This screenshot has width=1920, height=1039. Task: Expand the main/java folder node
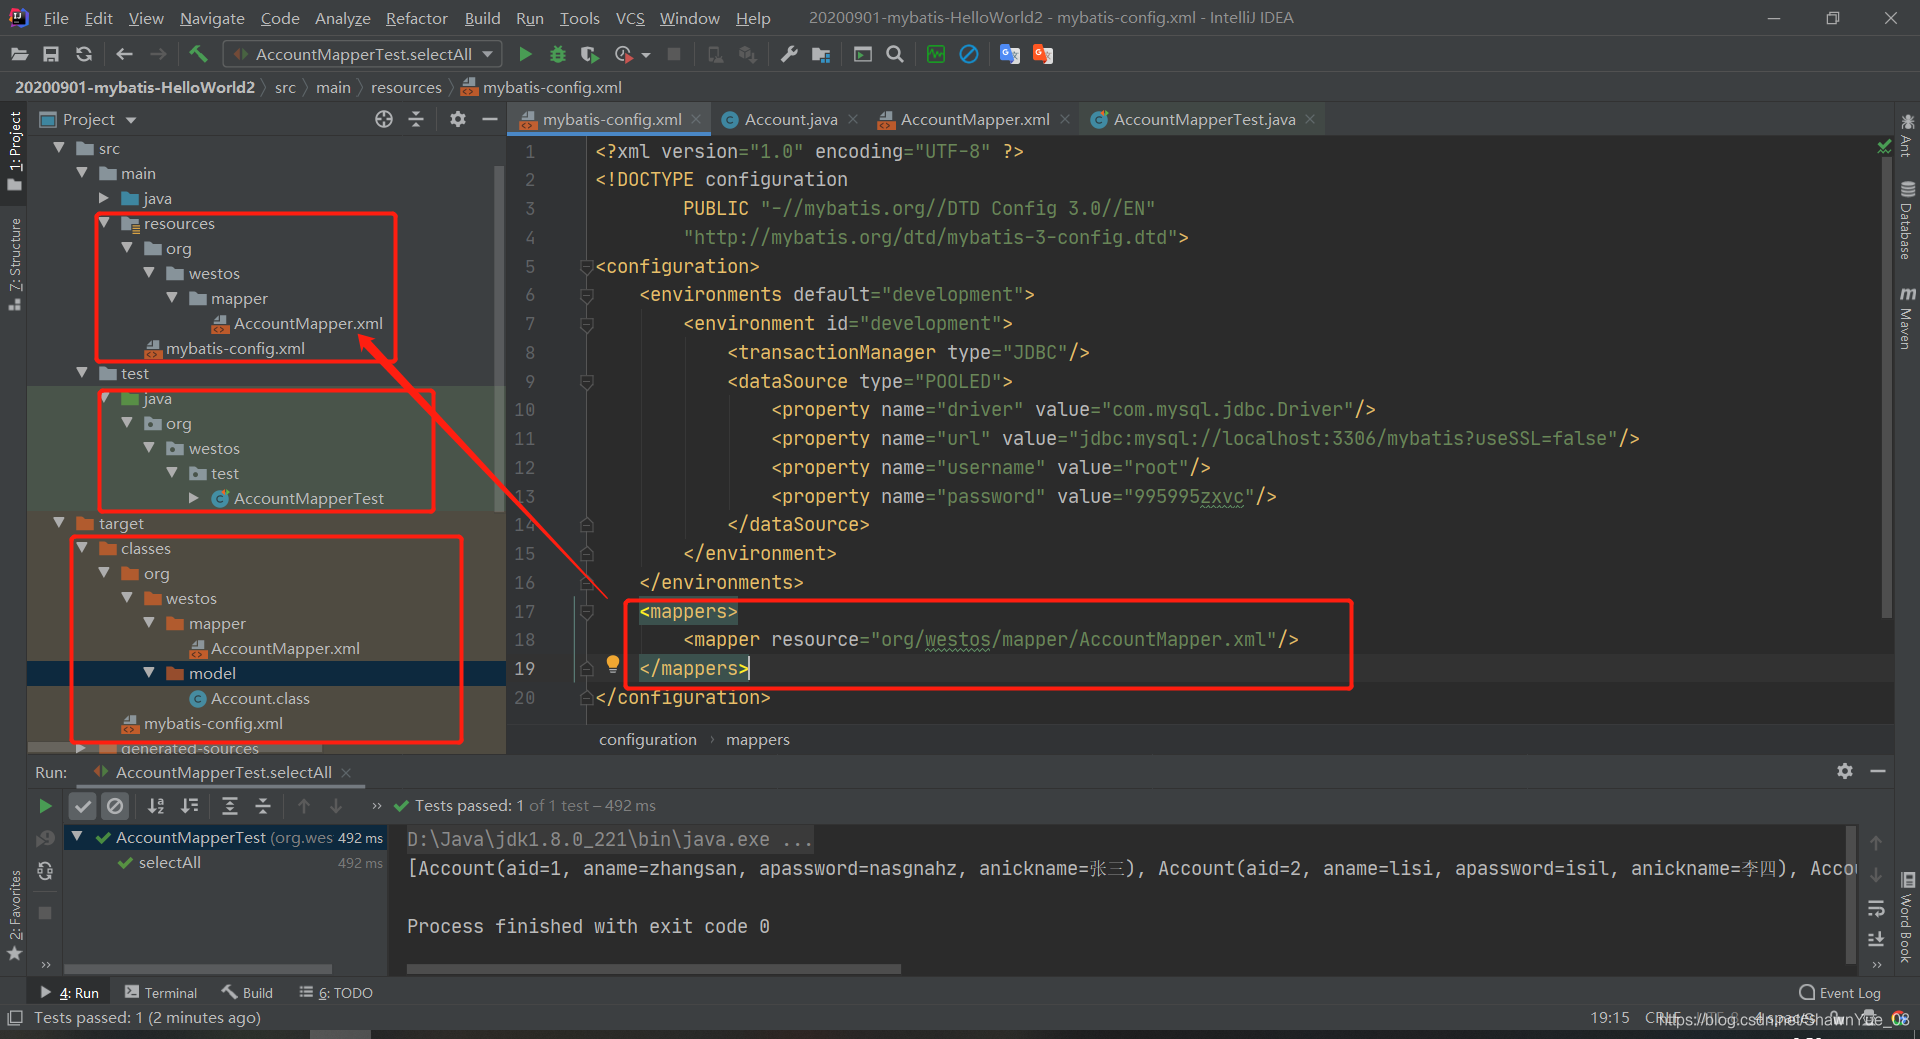point(104,198)
